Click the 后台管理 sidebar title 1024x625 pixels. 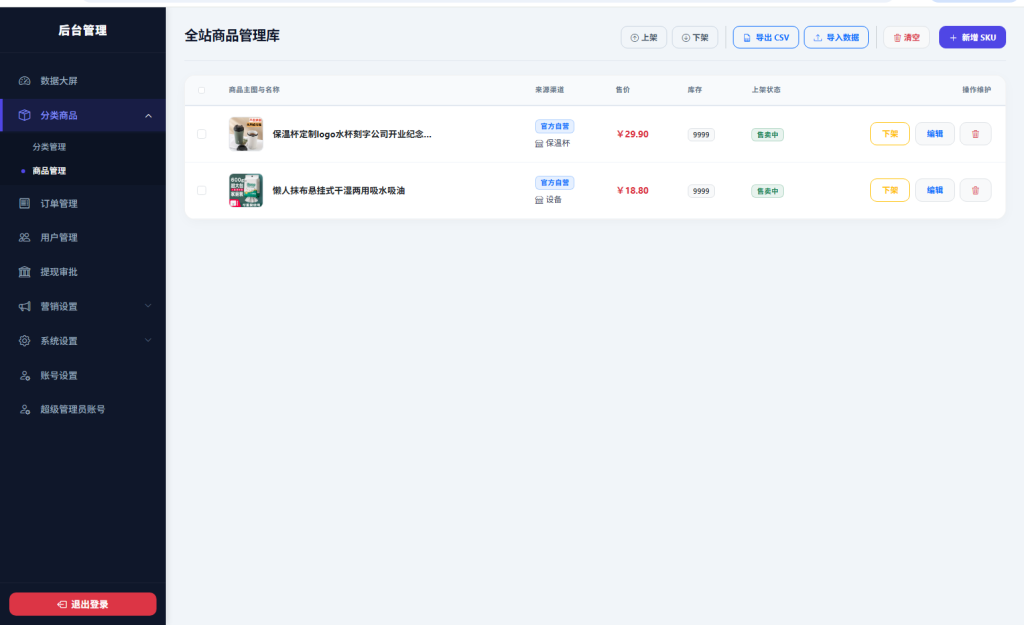82,30
